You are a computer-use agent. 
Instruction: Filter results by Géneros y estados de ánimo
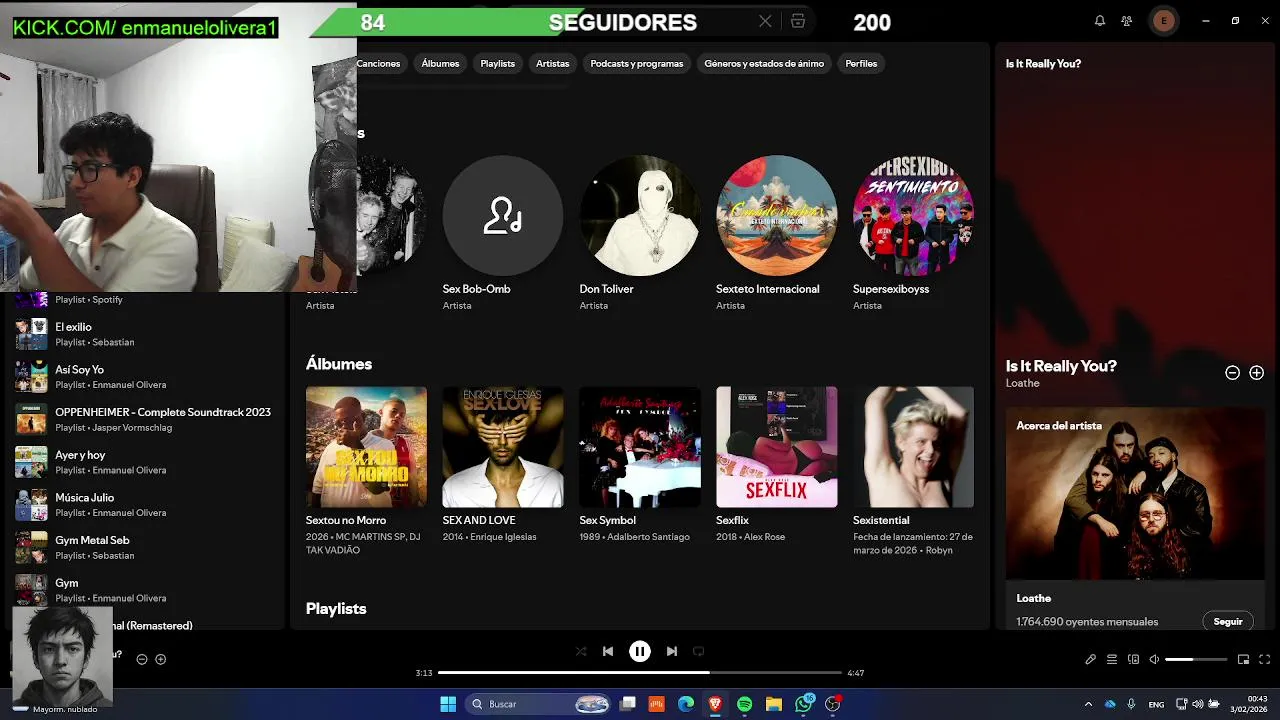[x=764, y=63]
